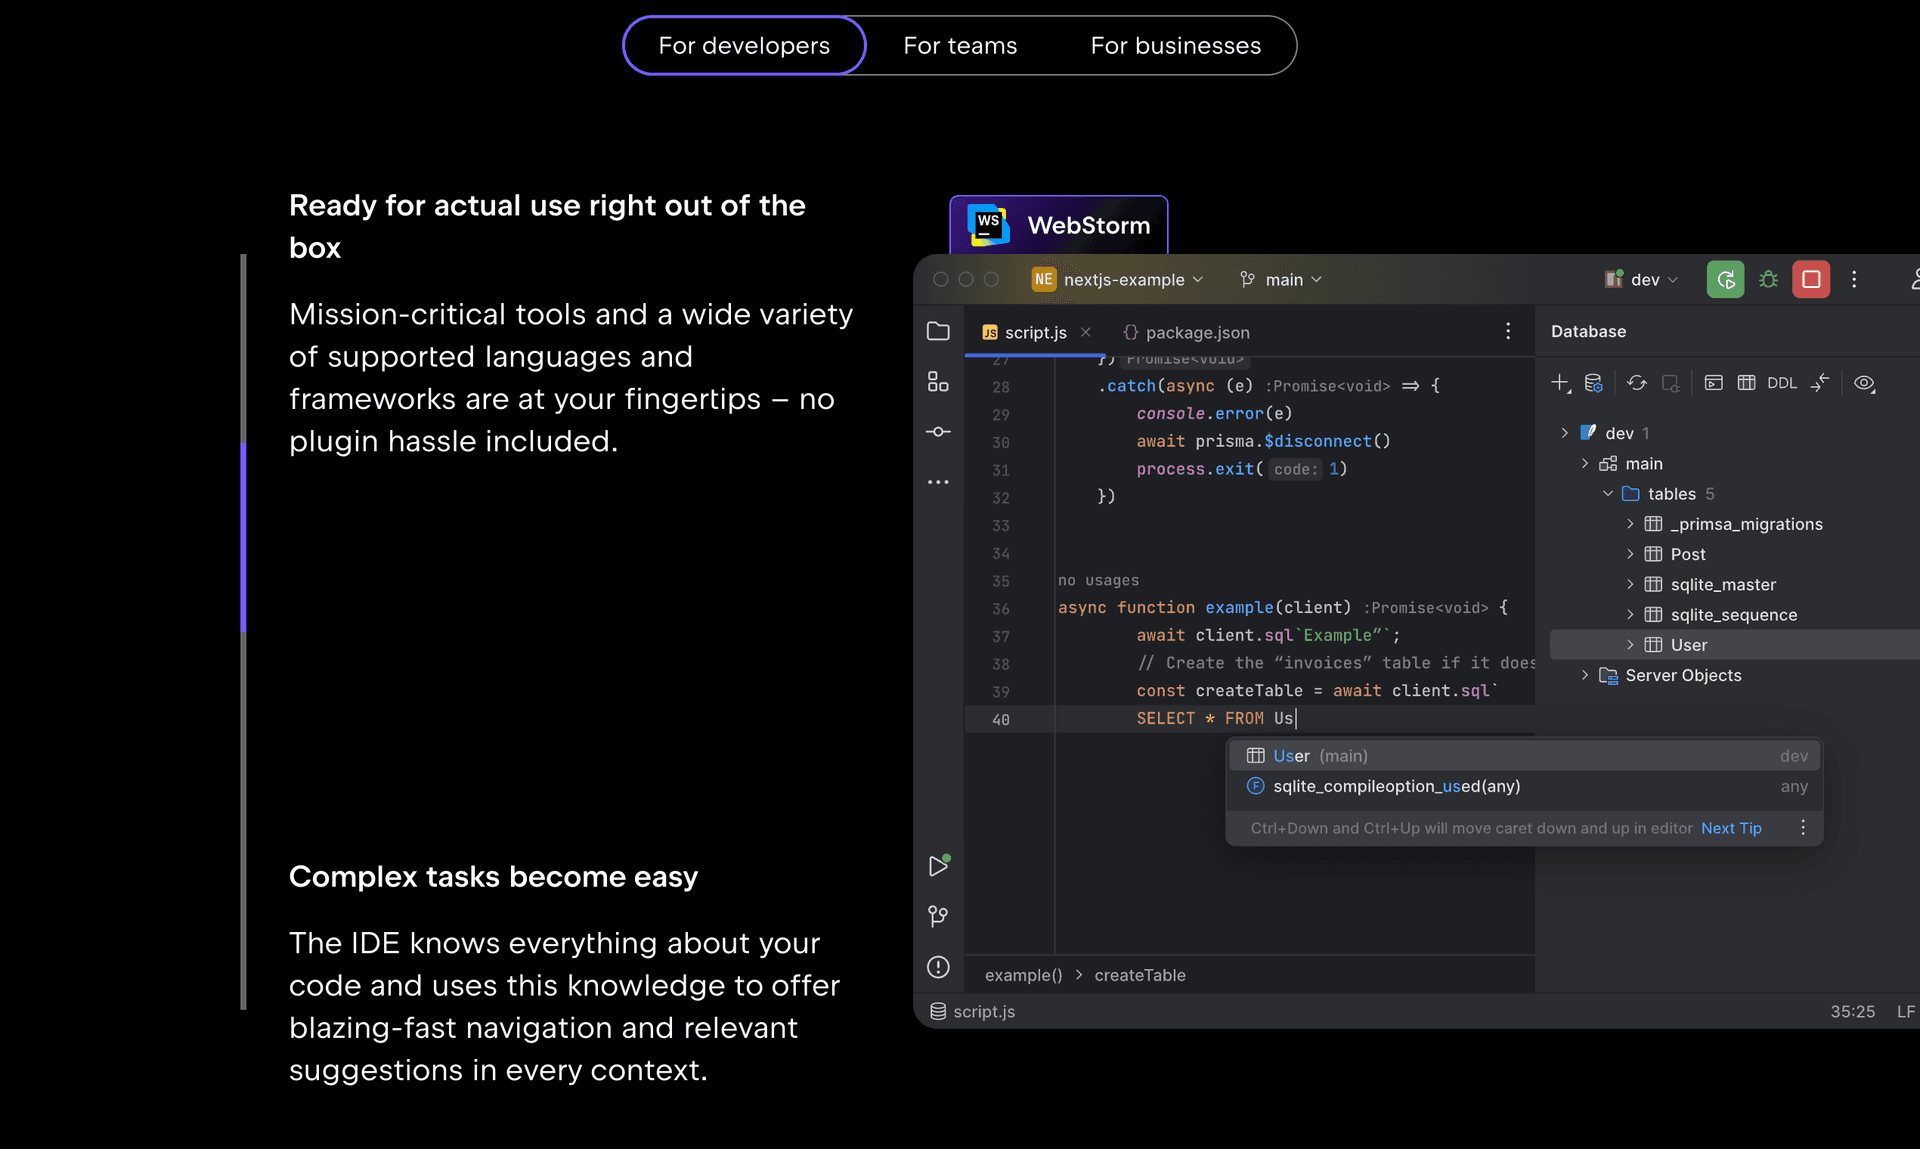Refresh the database tree

click(1637, 383)
